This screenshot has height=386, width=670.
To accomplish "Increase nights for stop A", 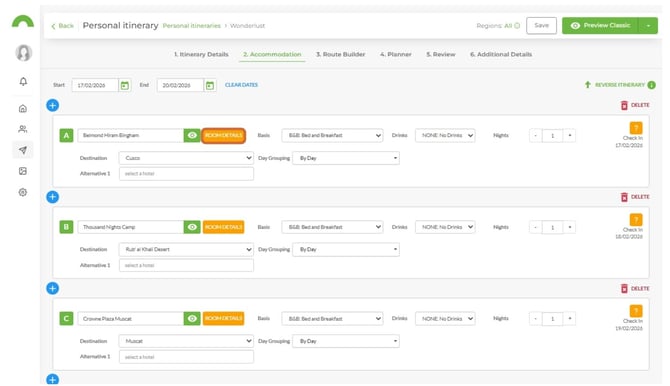I will (x=570, y=136).
